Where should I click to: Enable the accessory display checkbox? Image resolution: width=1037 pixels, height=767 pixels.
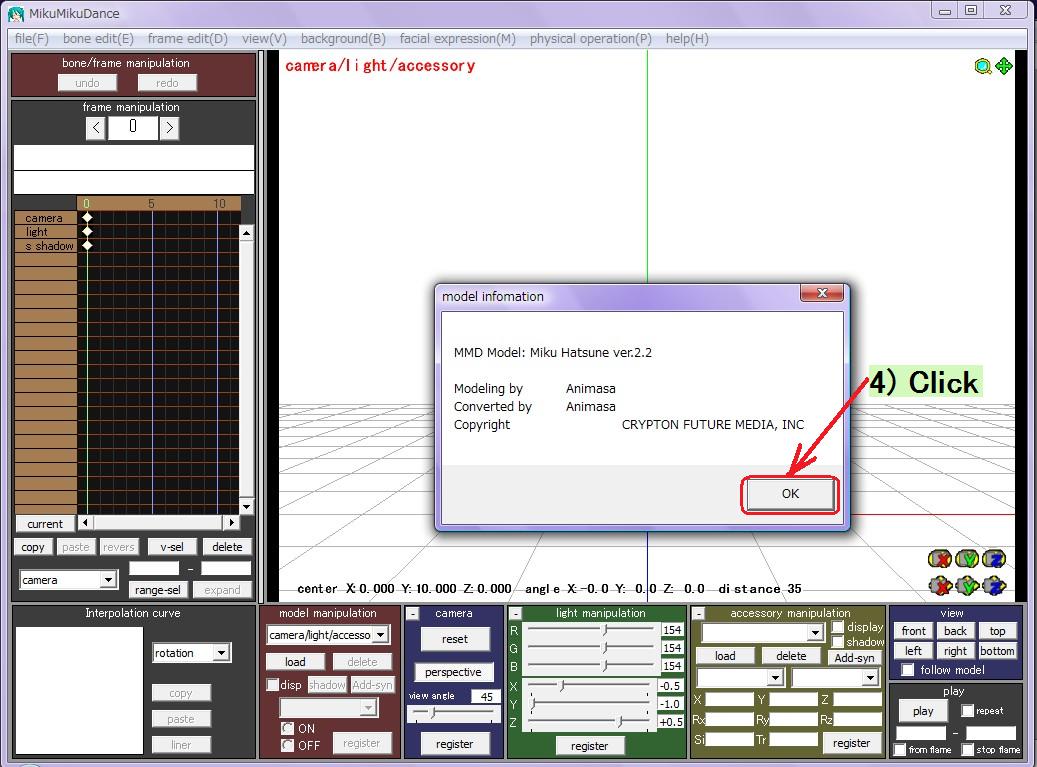(838, 627)
